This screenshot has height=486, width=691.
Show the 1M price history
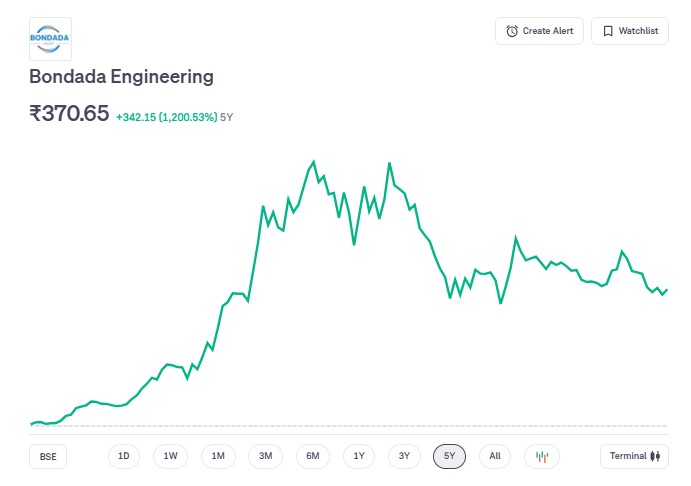(x=218, y=456)
